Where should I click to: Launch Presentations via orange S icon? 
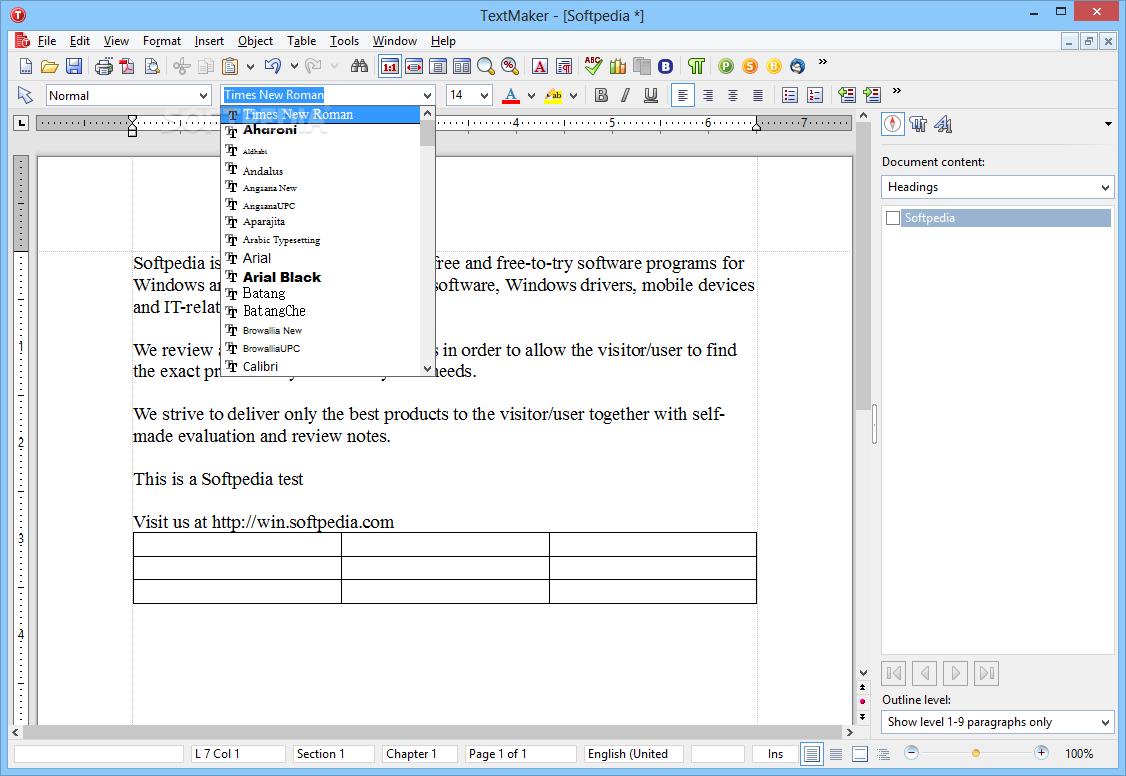[750, 67]
